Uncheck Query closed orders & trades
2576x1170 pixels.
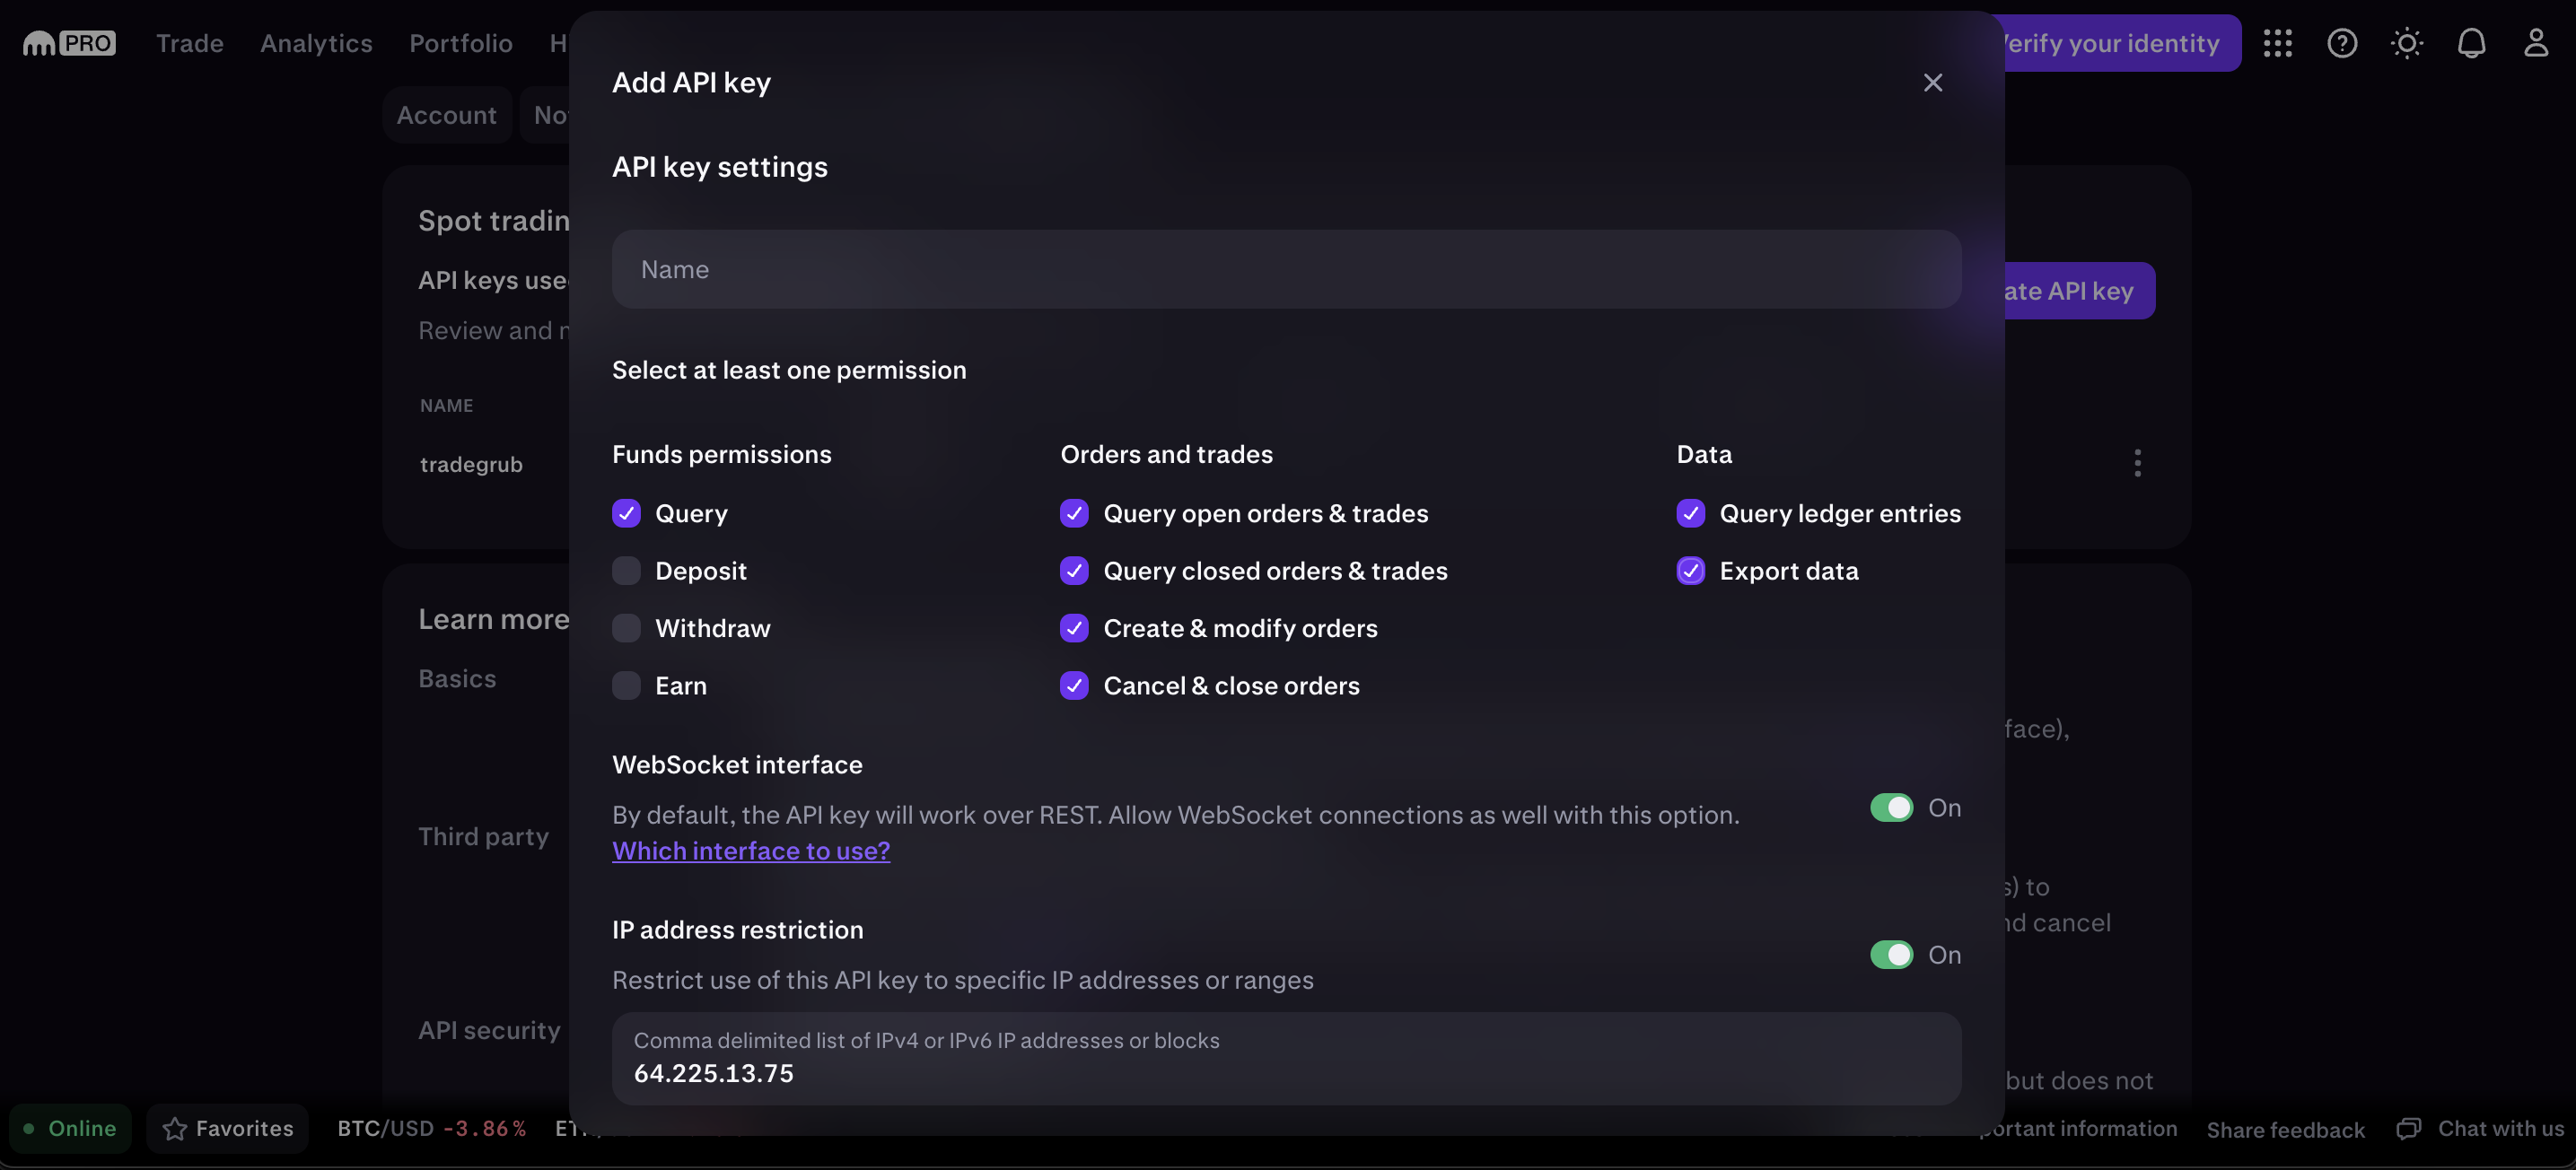pyautogui.click(x=1074, y=570)
